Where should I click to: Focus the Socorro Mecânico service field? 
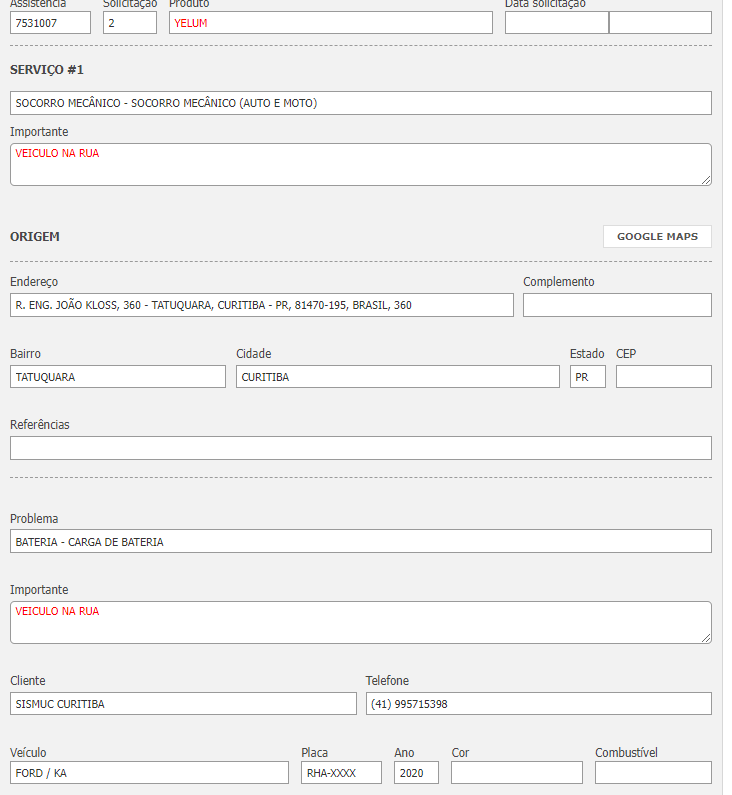coord(360,103)
